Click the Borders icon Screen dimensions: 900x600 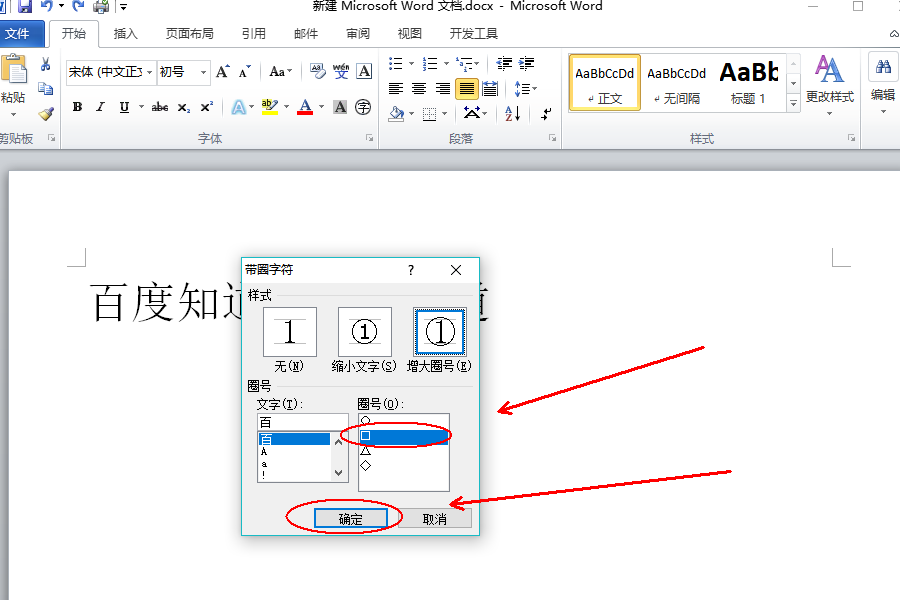click(x=429, y=114)
